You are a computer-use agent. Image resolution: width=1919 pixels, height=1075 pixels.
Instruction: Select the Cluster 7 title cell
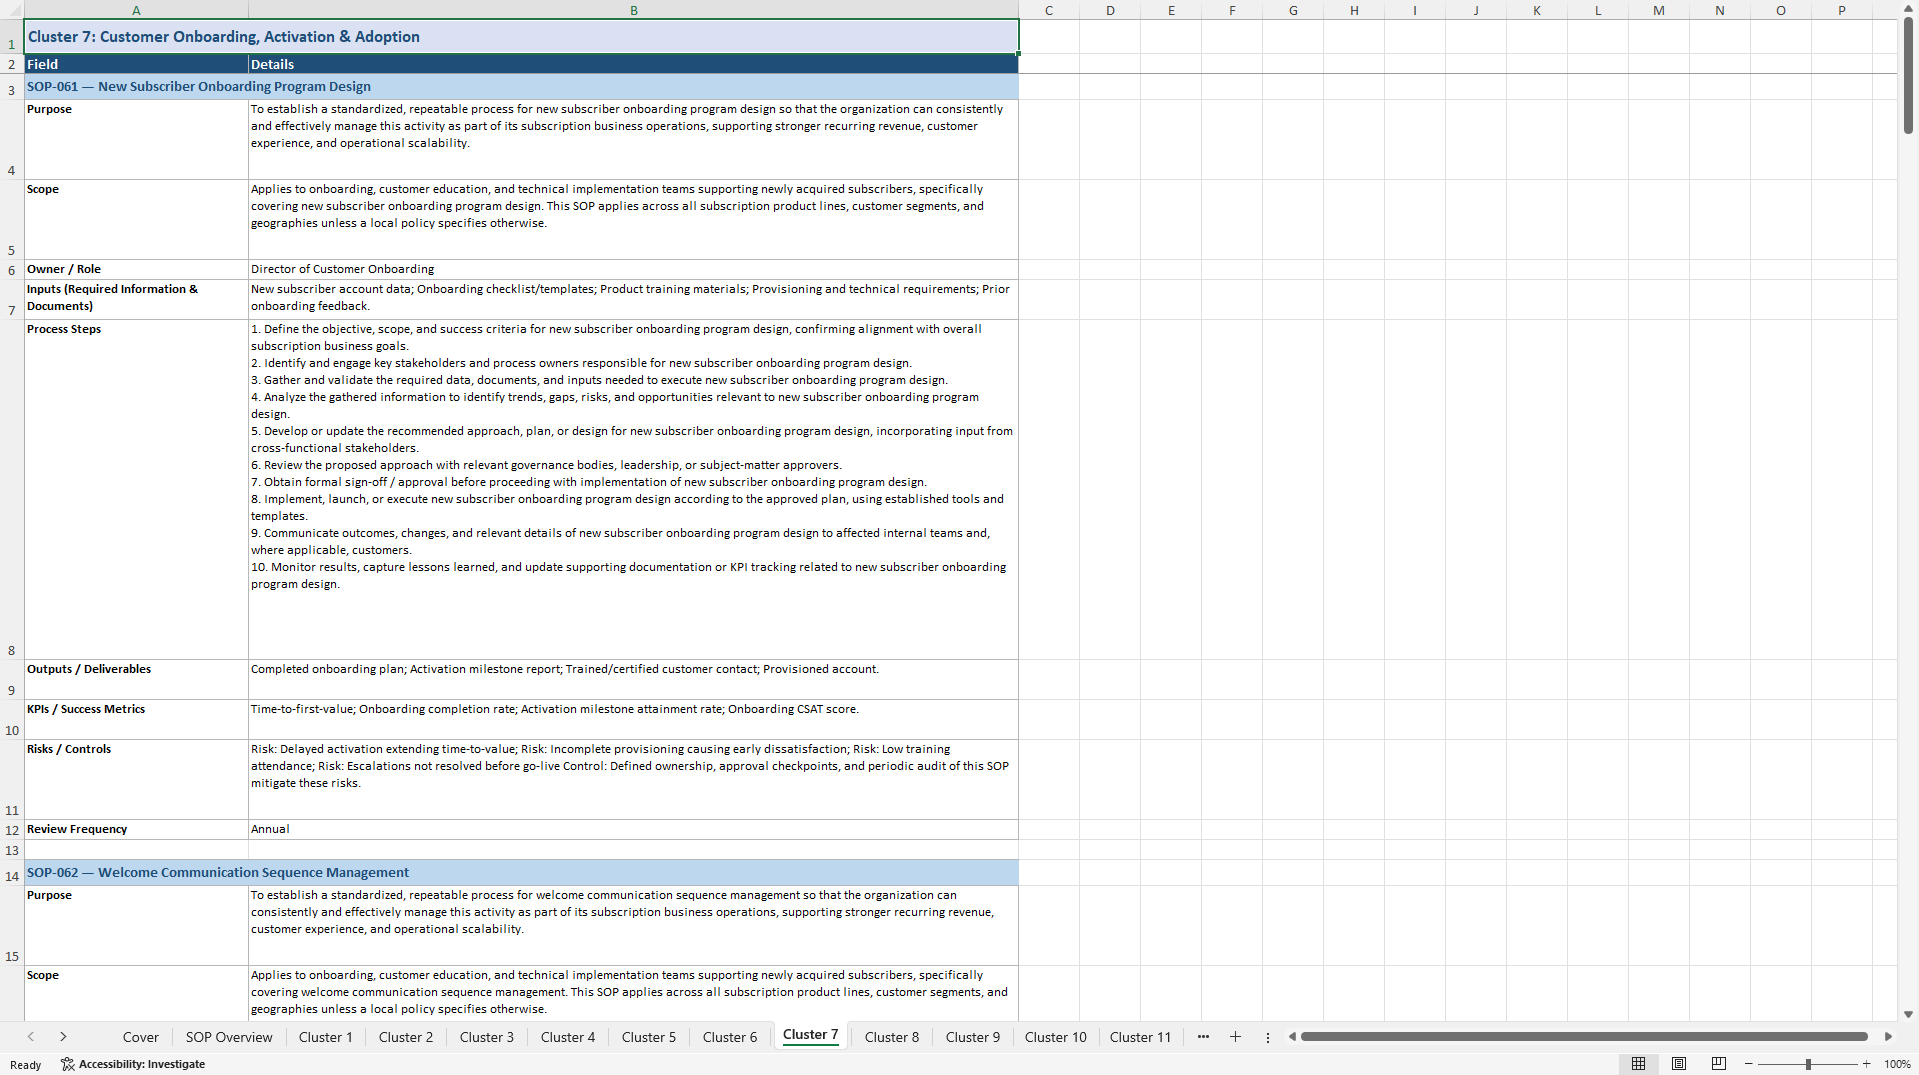(521, 37)
